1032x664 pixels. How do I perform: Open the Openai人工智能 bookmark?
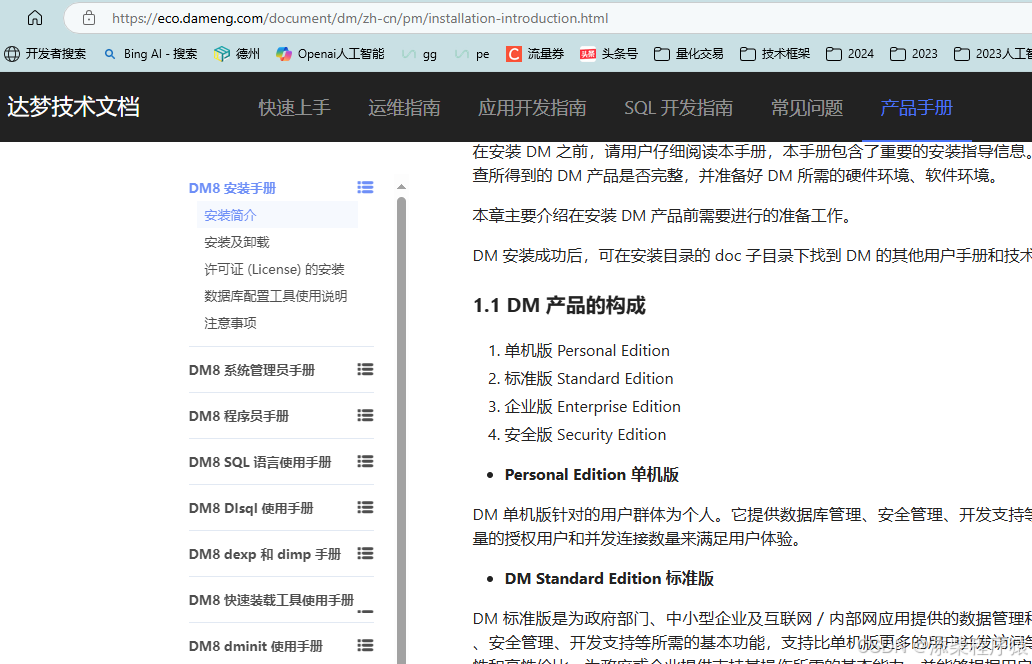coord(330,54)
